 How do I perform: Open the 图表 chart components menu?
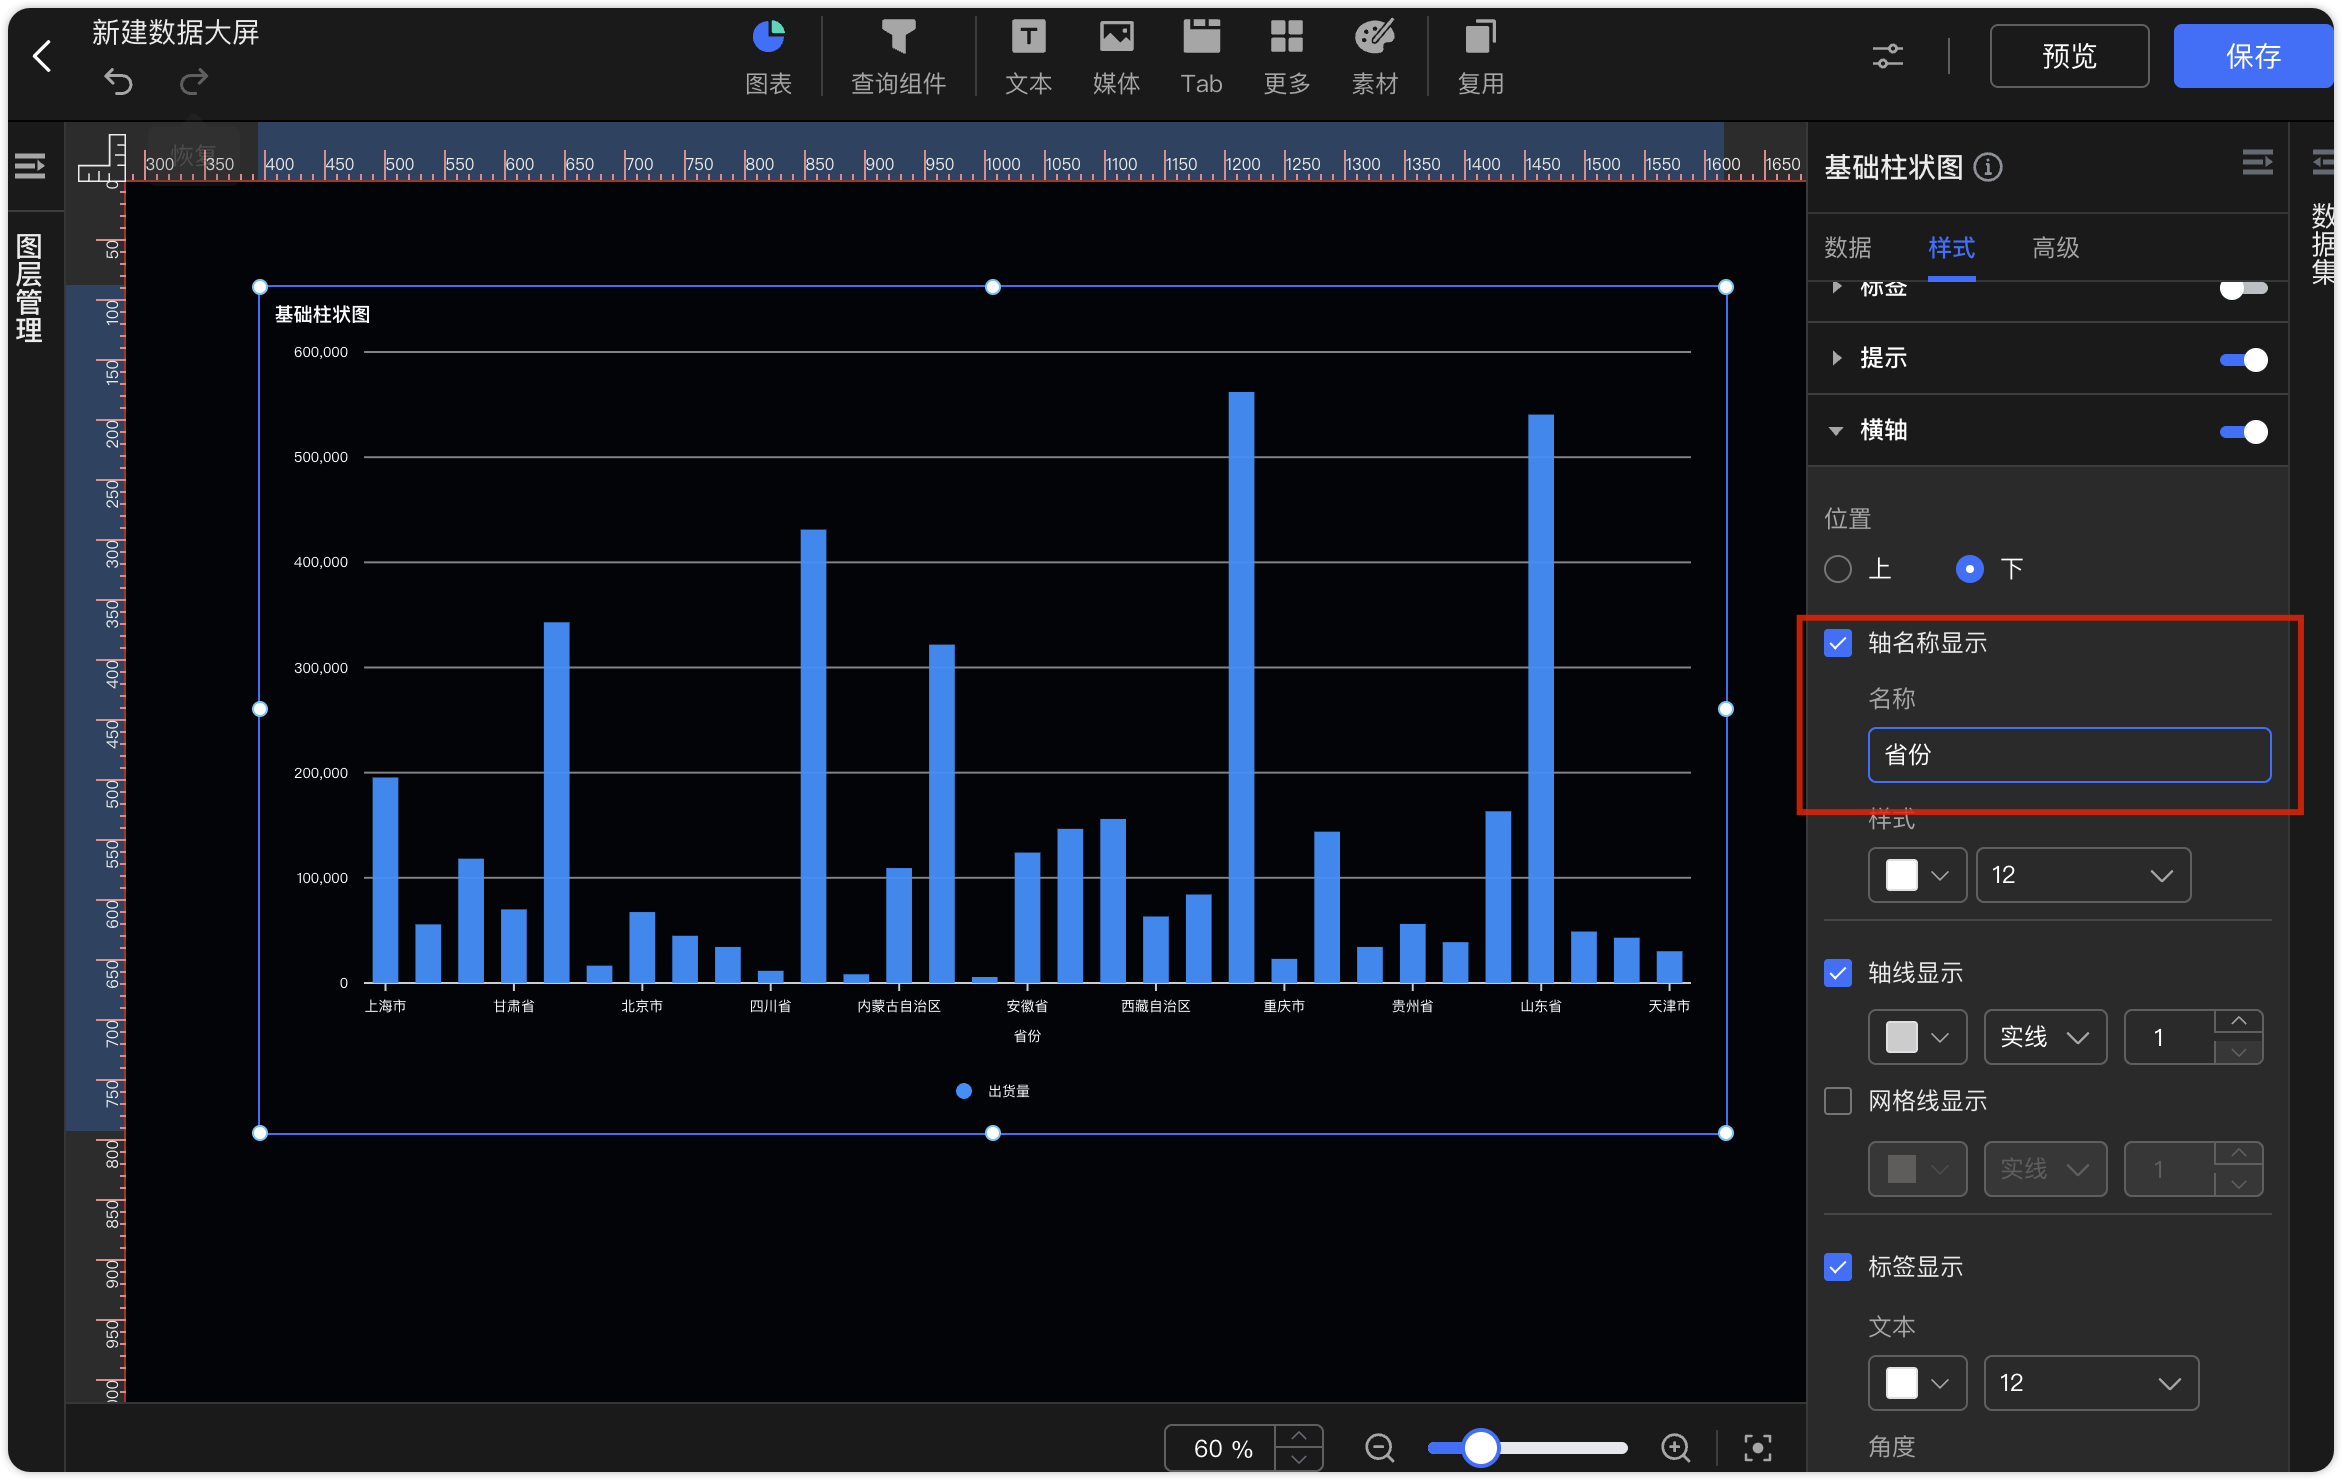(768, 57)
